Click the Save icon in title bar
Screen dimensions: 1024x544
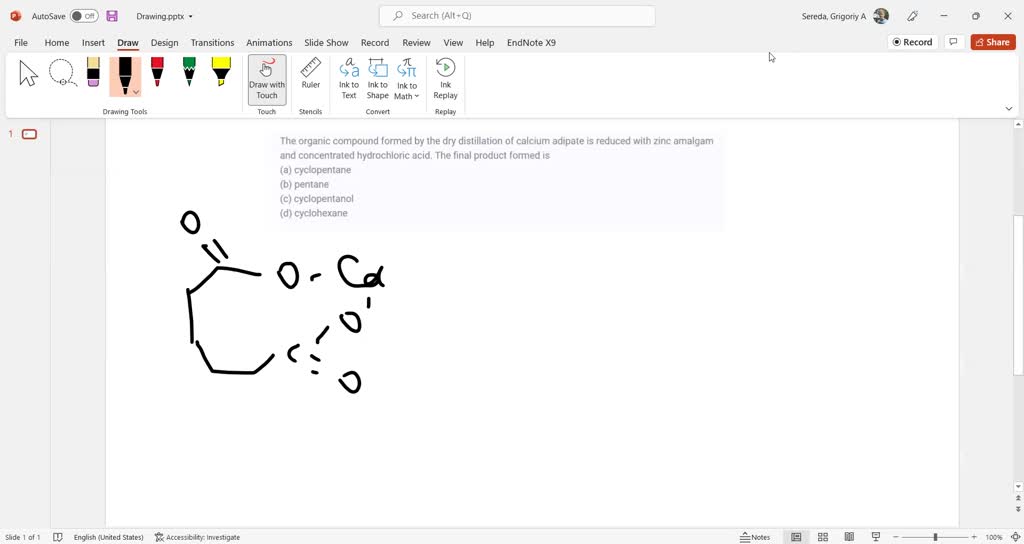pyautogui.click(x=112, y=16)
